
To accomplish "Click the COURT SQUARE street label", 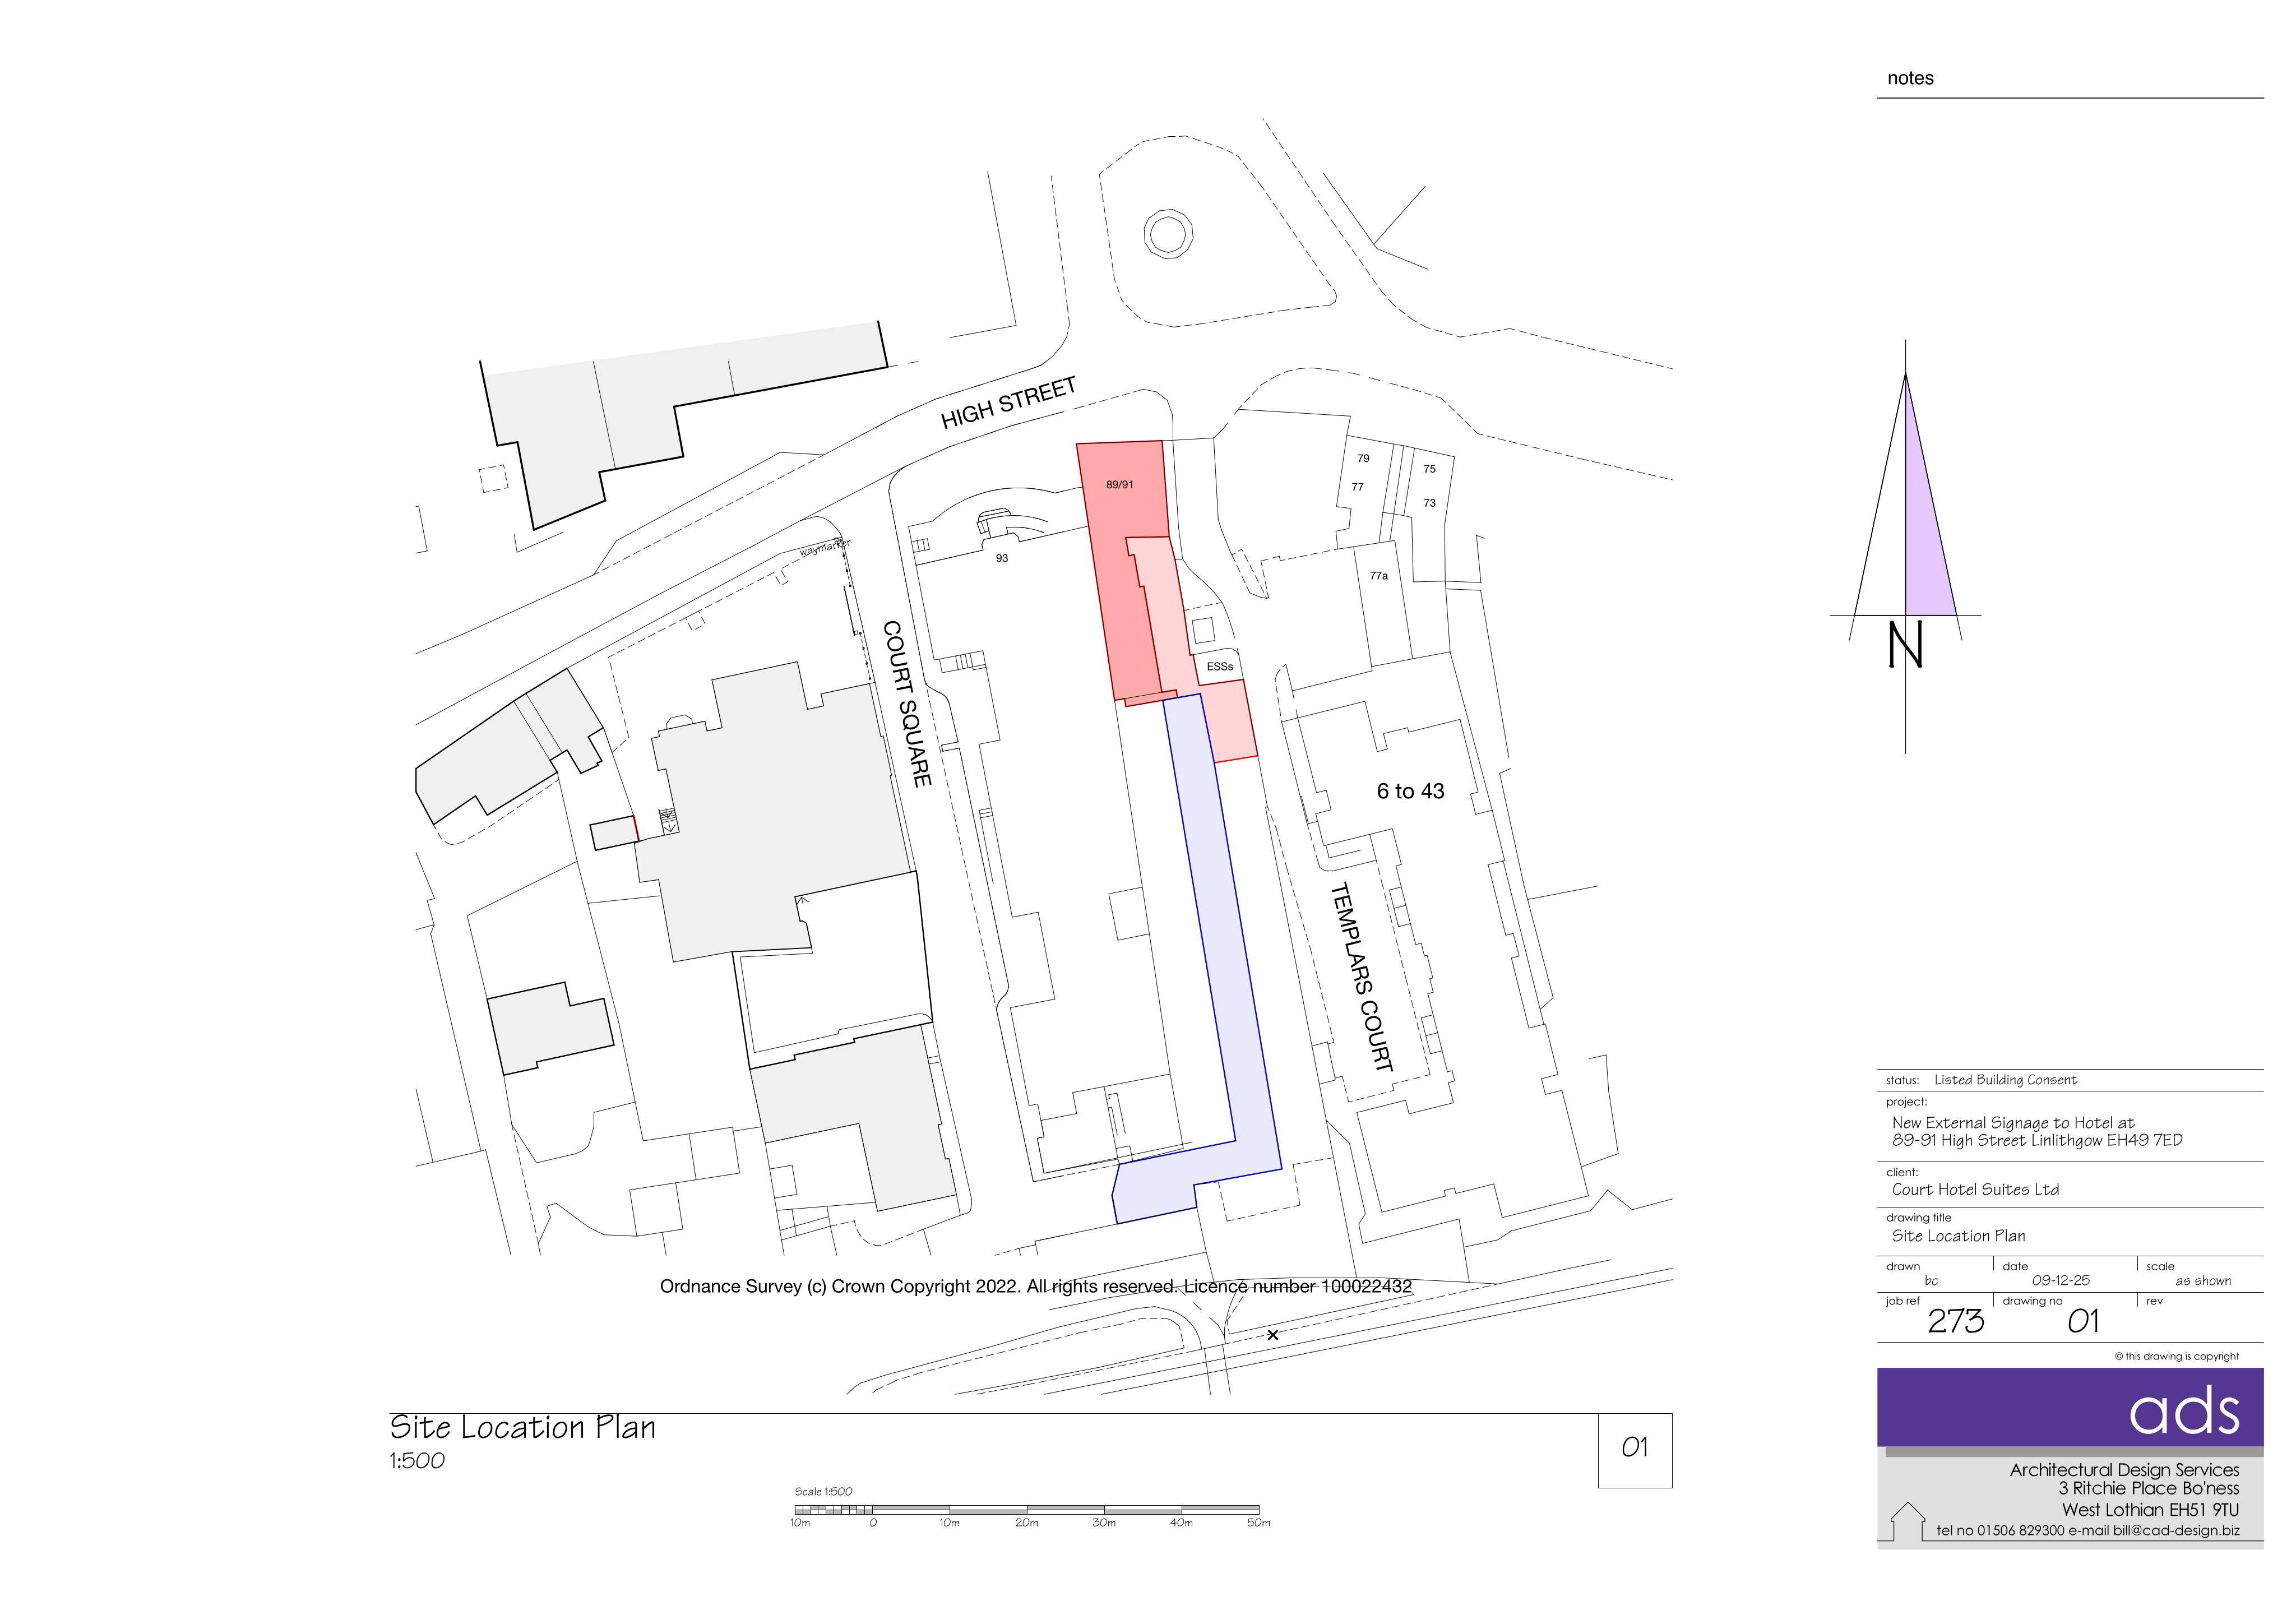I will 907,704.
